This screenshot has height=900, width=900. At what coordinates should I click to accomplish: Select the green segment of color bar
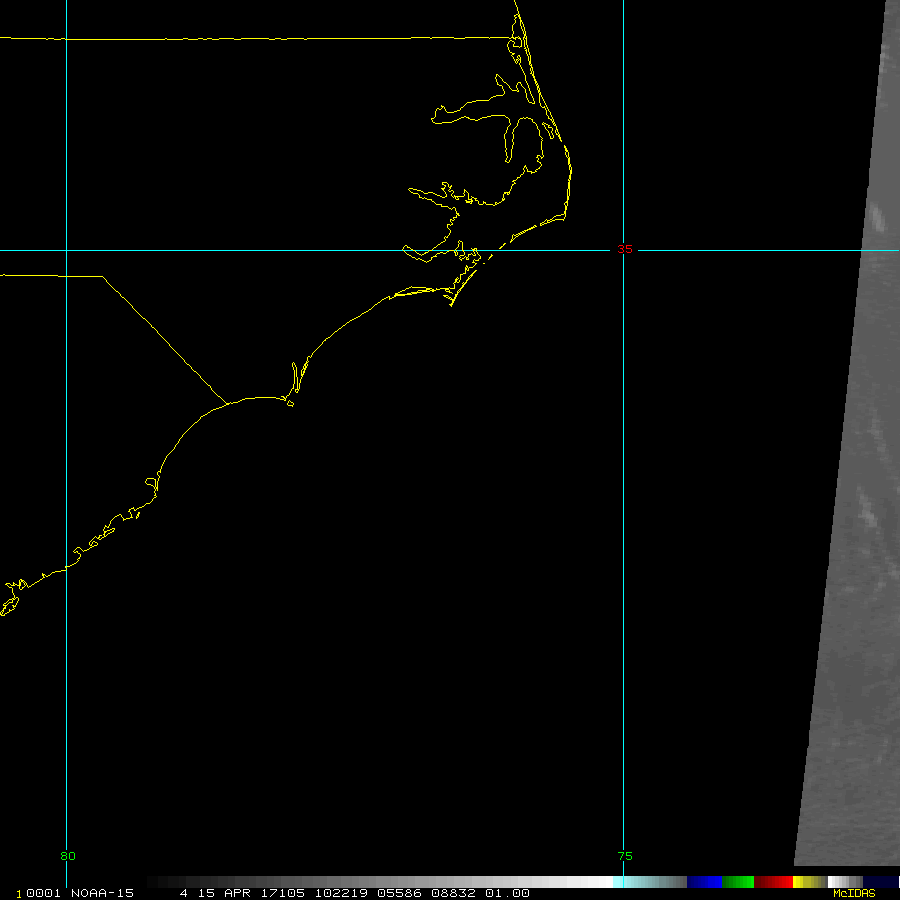[x=738, y=882]
